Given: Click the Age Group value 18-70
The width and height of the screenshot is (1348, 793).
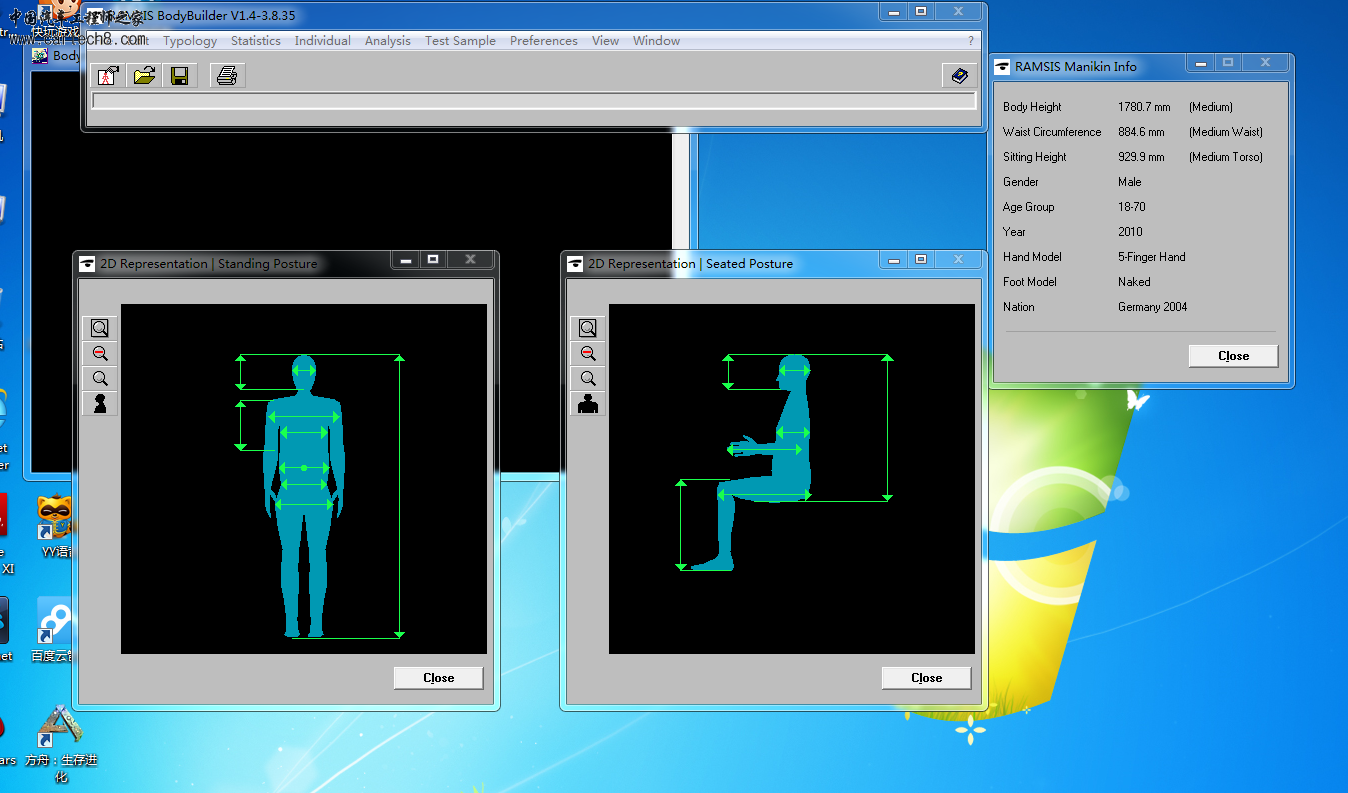Looking at the screenshot, I should (x=1132, y=207).
